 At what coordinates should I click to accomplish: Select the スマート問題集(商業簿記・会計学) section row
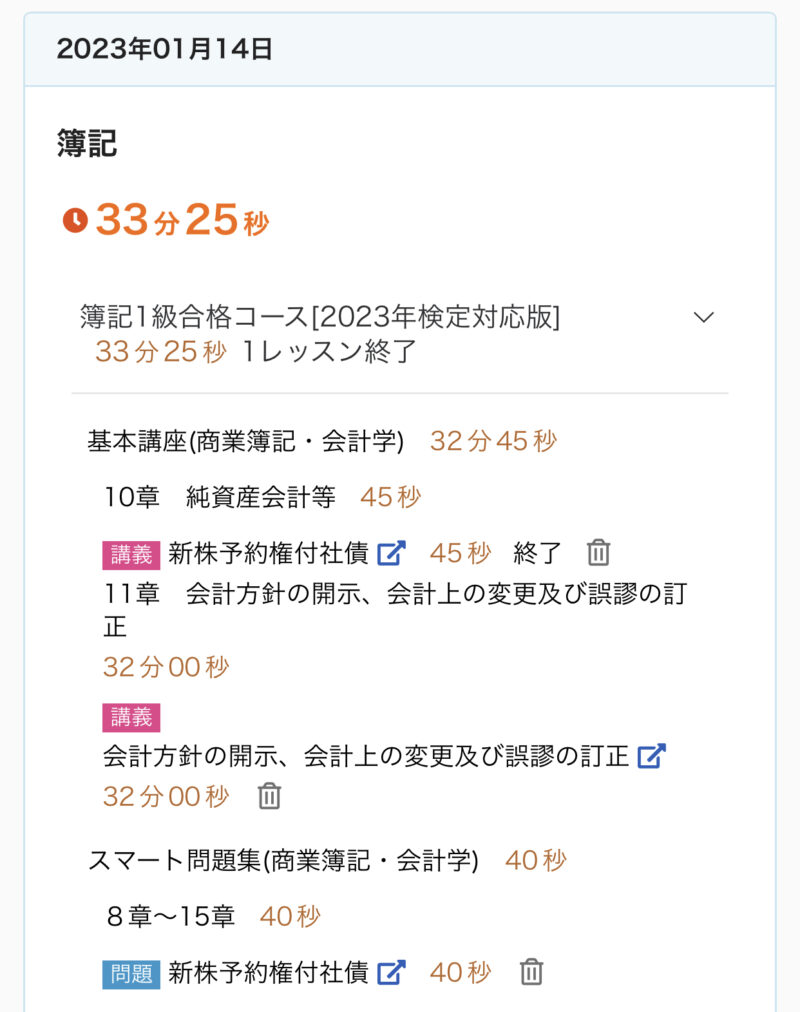[x=283, y=860]
